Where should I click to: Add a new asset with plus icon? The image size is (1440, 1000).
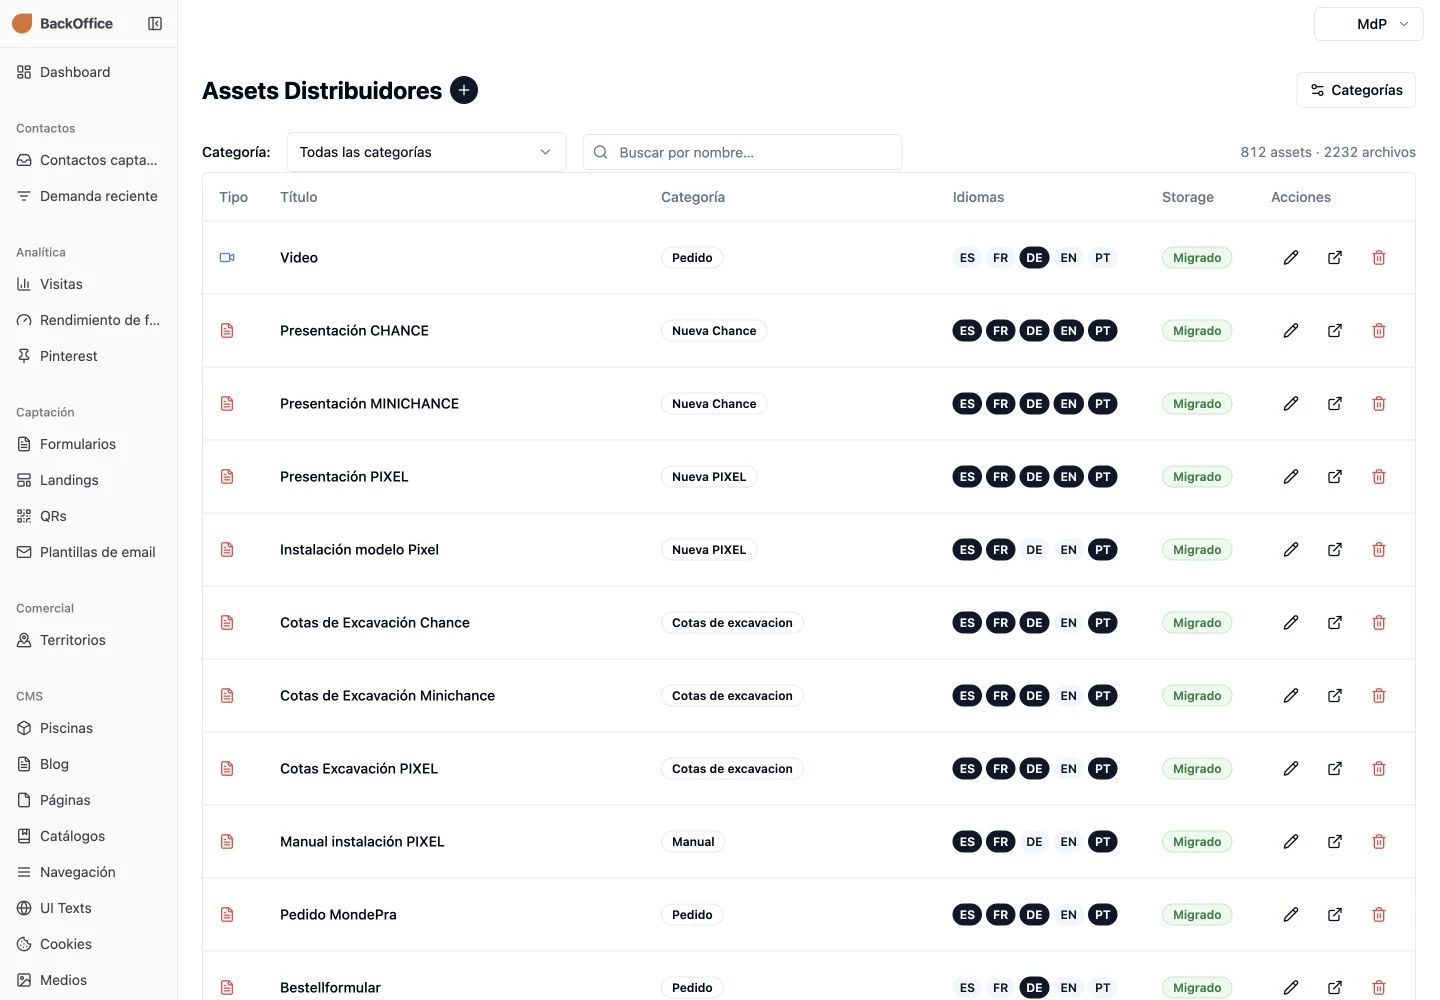click(x=464, y=90)
